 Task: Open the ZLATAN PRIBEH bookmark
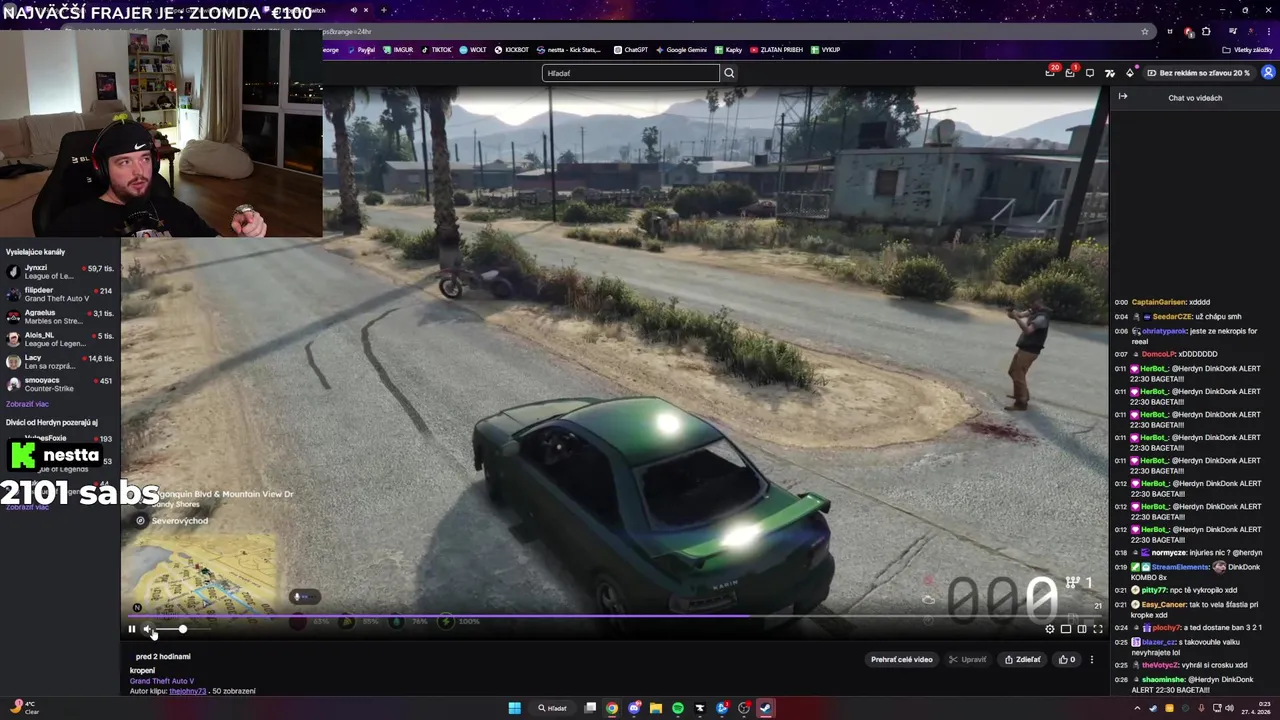(x=776, y=49)
